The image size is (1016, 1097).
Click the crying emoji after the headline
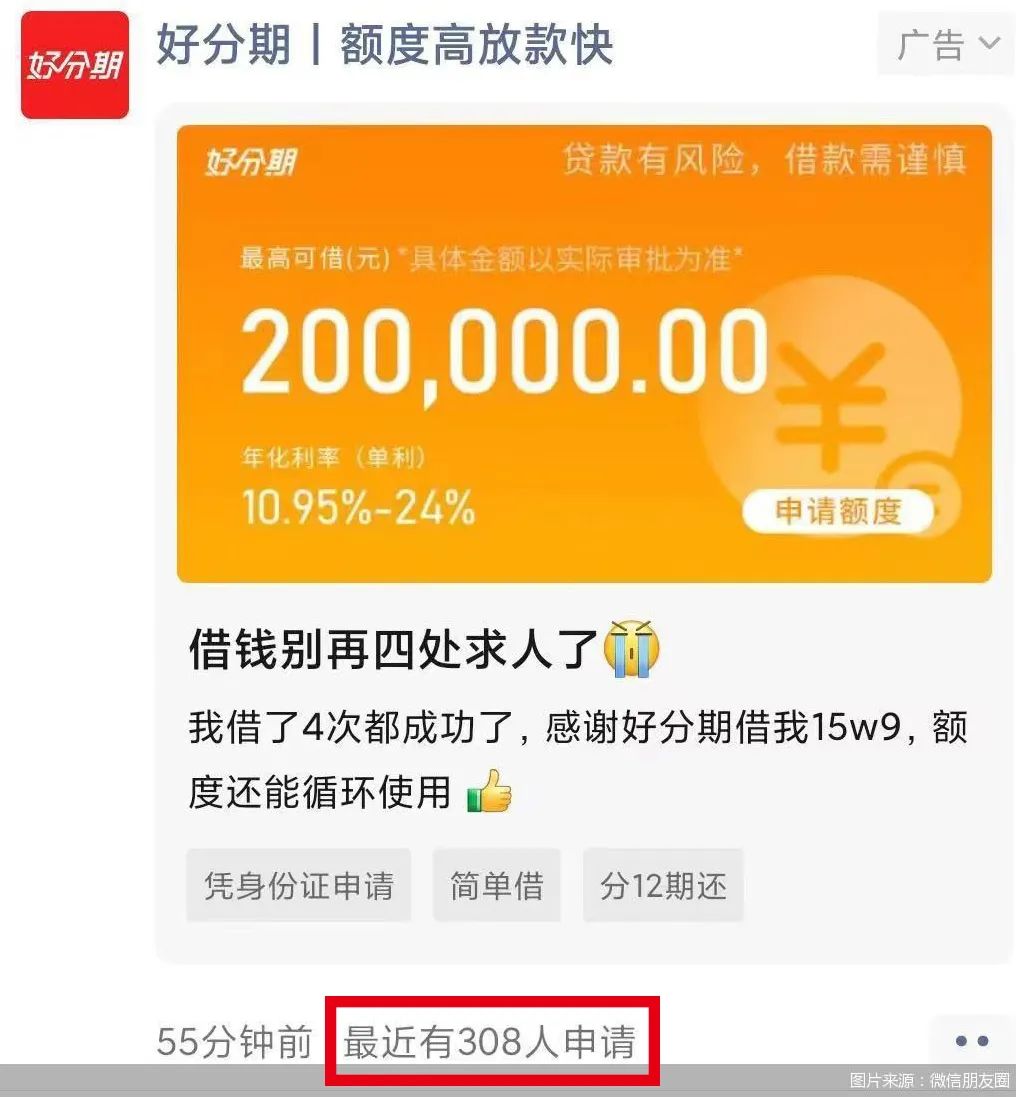pos(632,649)
